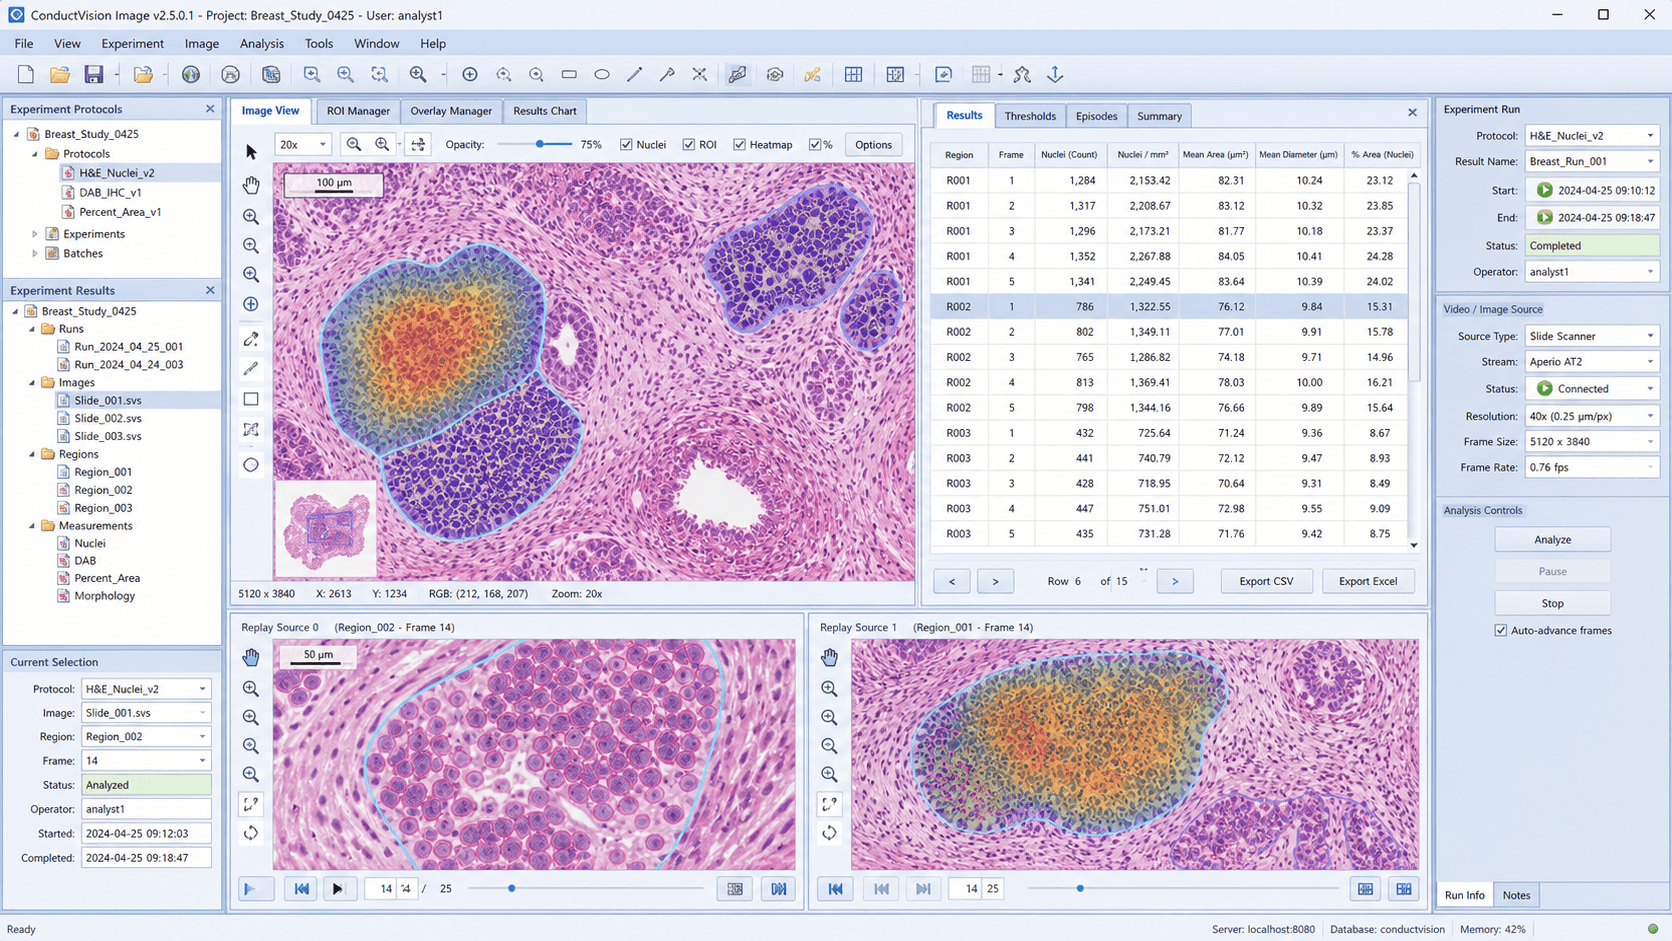The image size is (1672, 941).
Task: Open the Experiment menu
Action: 132,44
